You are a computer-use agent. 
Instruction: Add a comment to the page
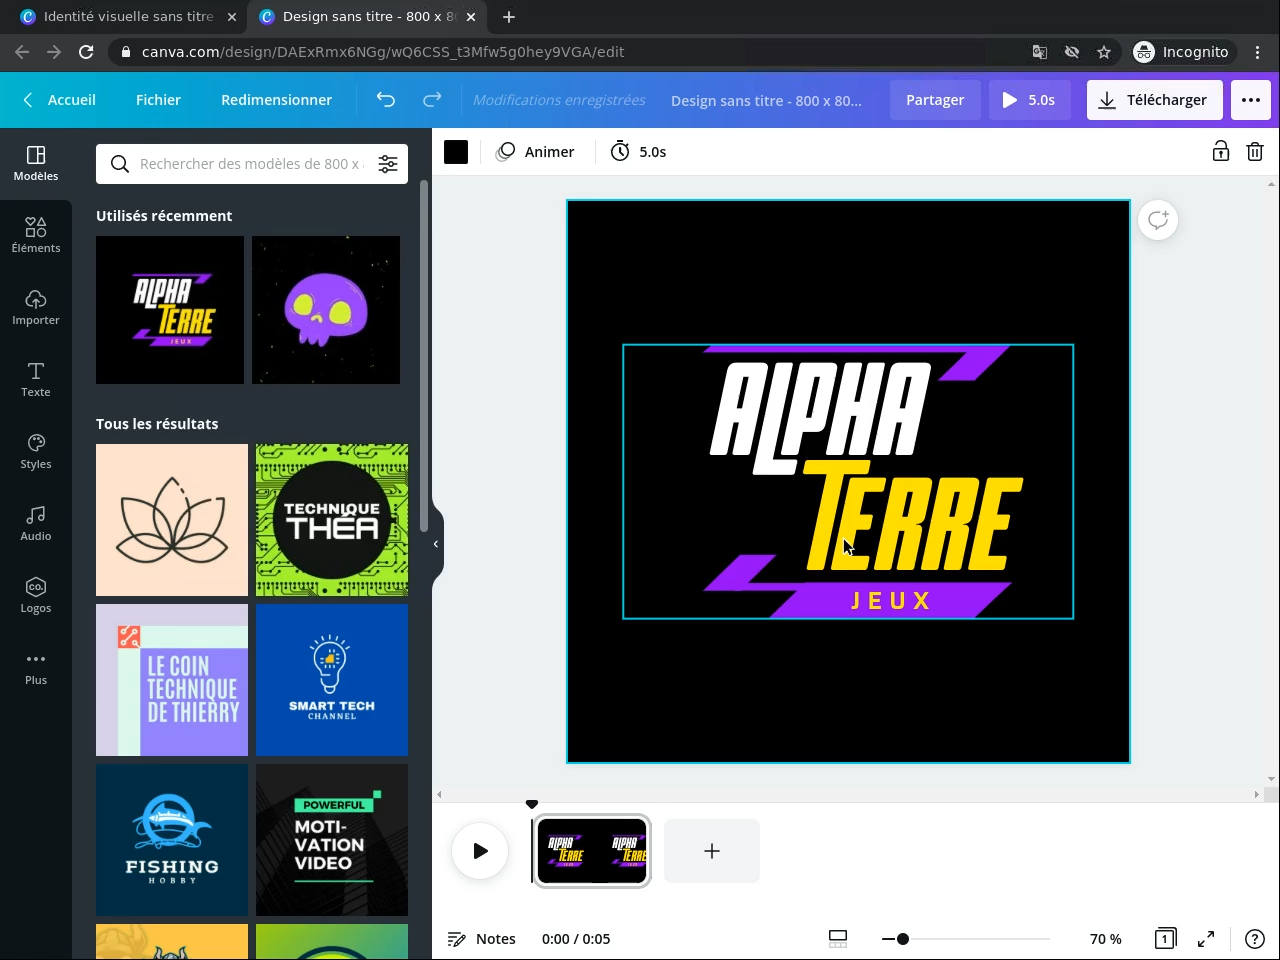(x=1158, y=220)
